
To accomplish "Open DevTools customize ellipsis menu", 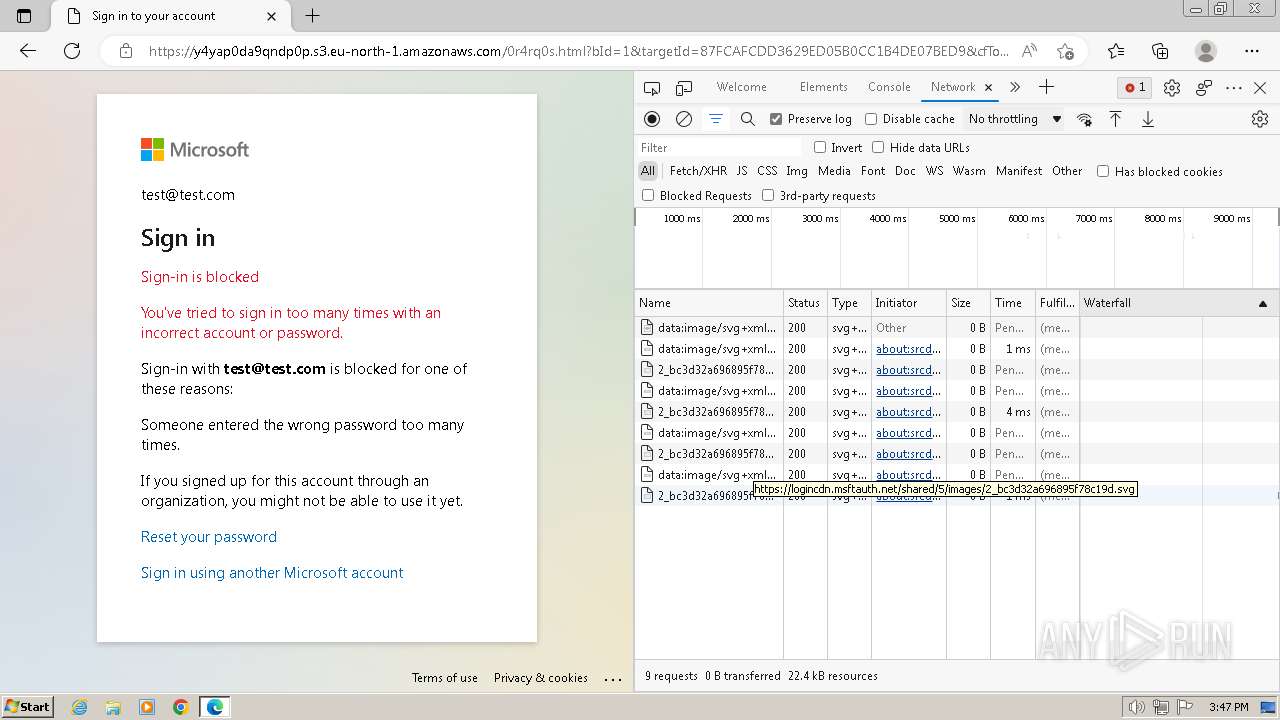I will (1234, 88).
